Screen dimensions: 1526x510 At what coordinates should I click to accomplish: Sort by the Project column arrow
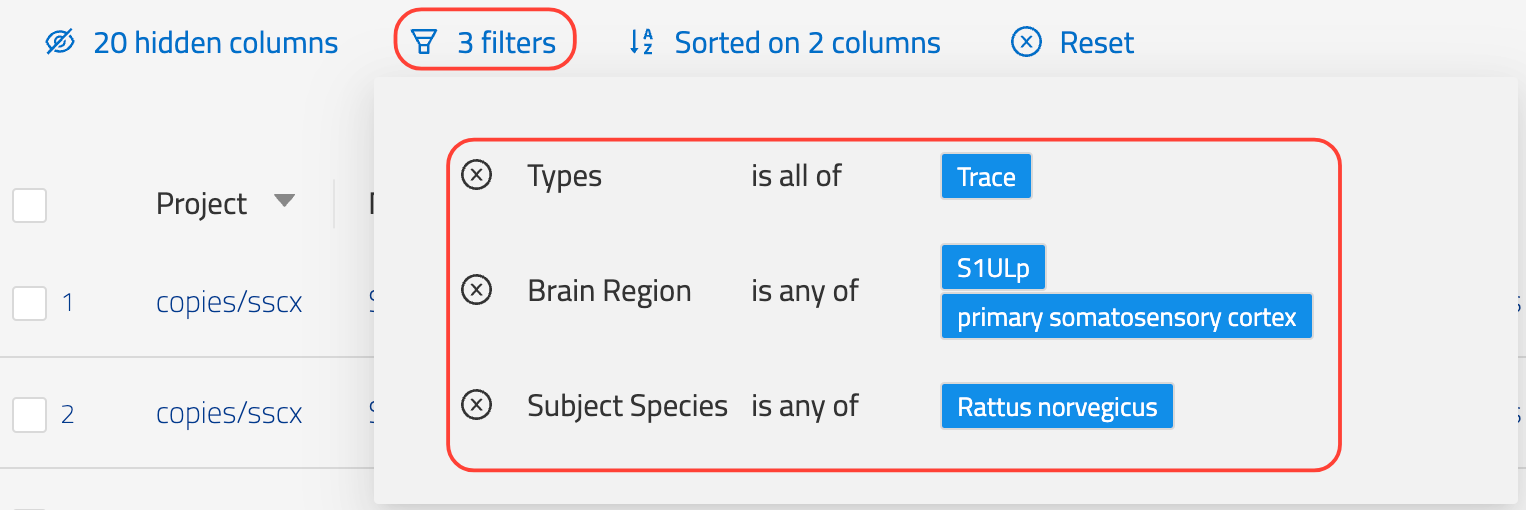[x=285, y=202]
